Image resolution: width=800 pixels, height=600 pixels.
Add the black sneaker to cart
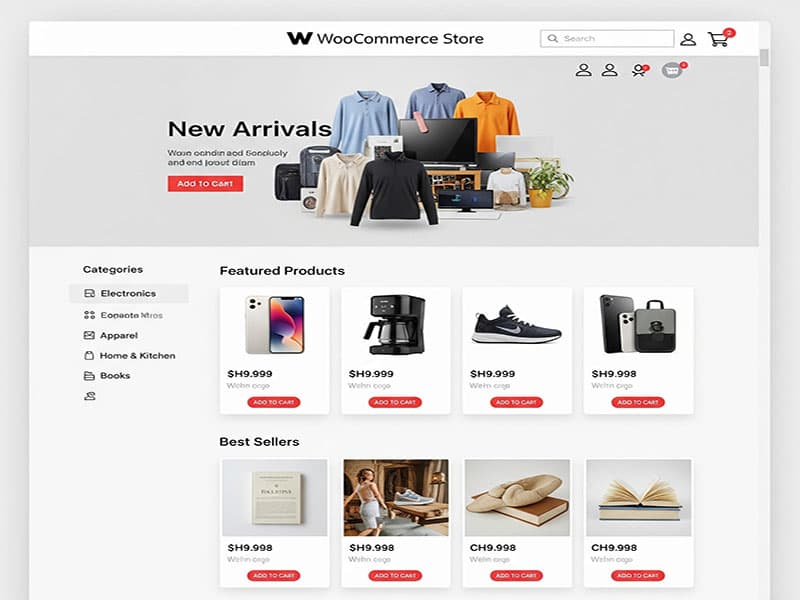516,402
